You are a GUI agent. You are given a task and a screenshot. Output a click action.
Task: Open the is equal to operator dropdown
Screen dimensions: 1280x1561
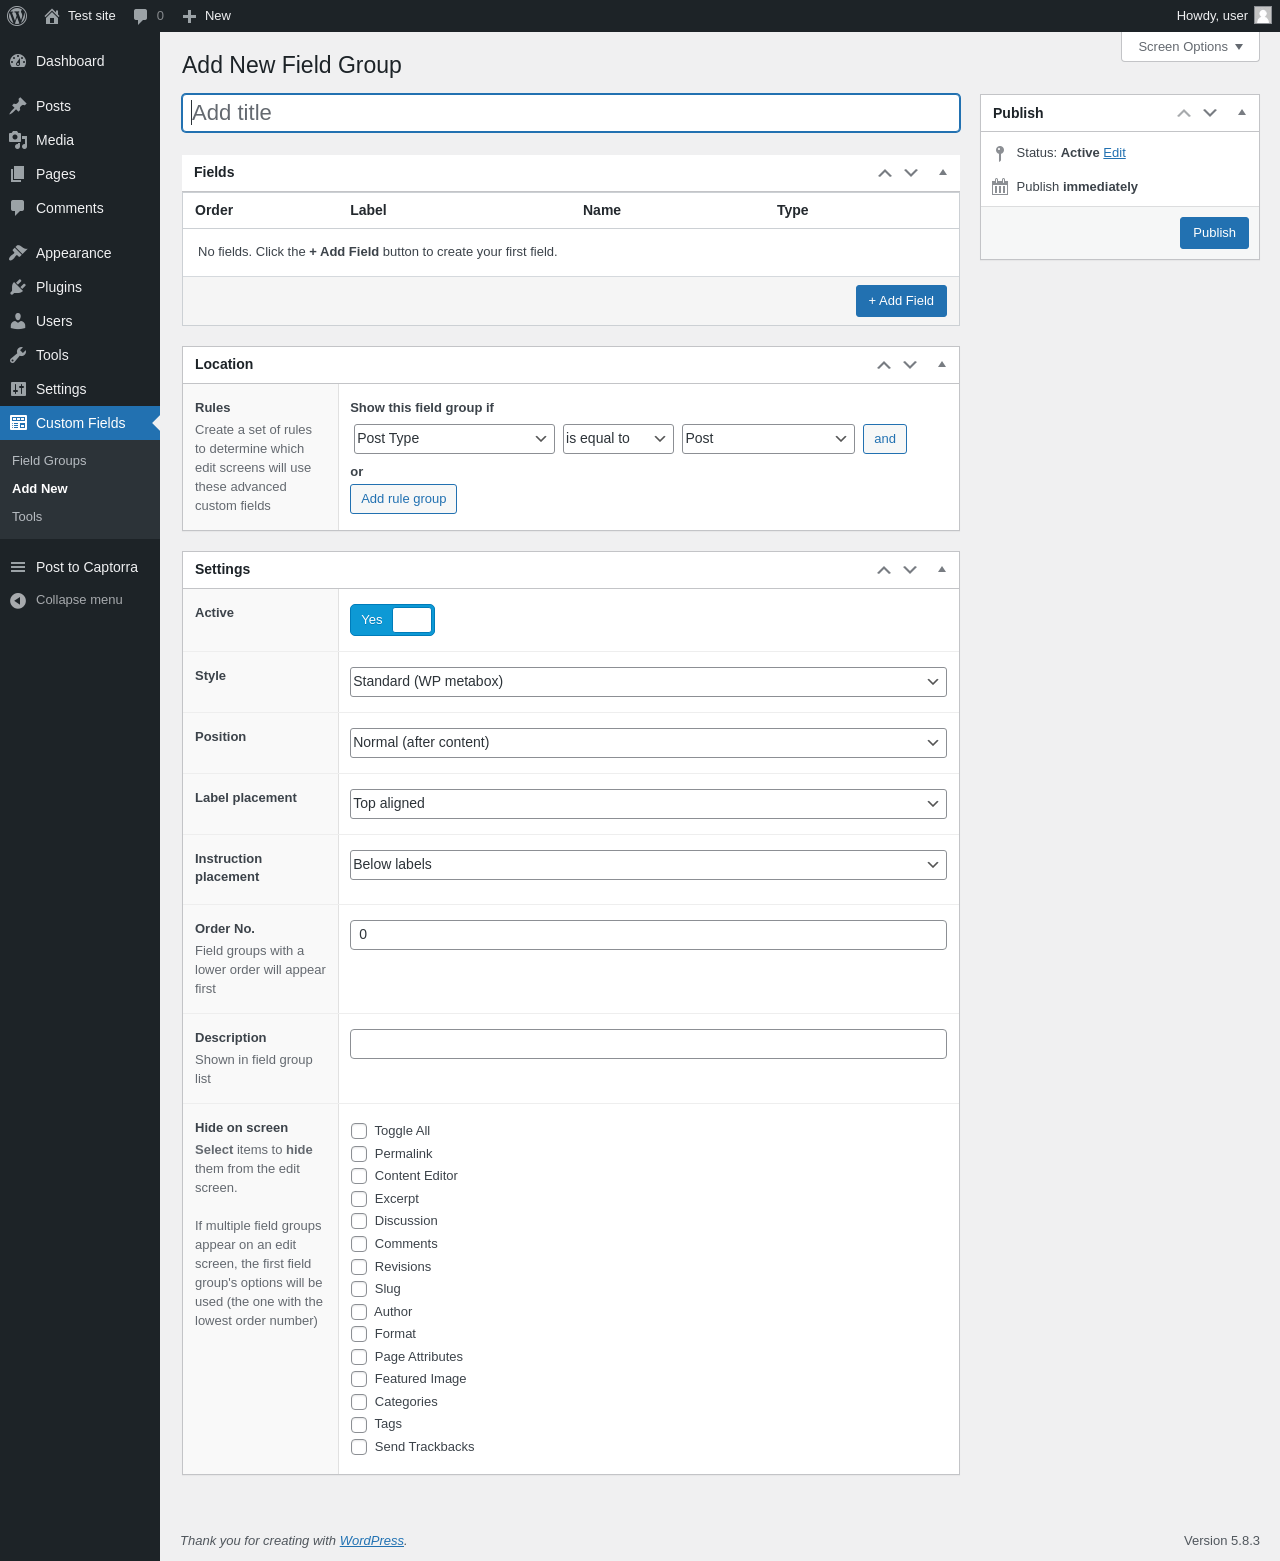618,439
